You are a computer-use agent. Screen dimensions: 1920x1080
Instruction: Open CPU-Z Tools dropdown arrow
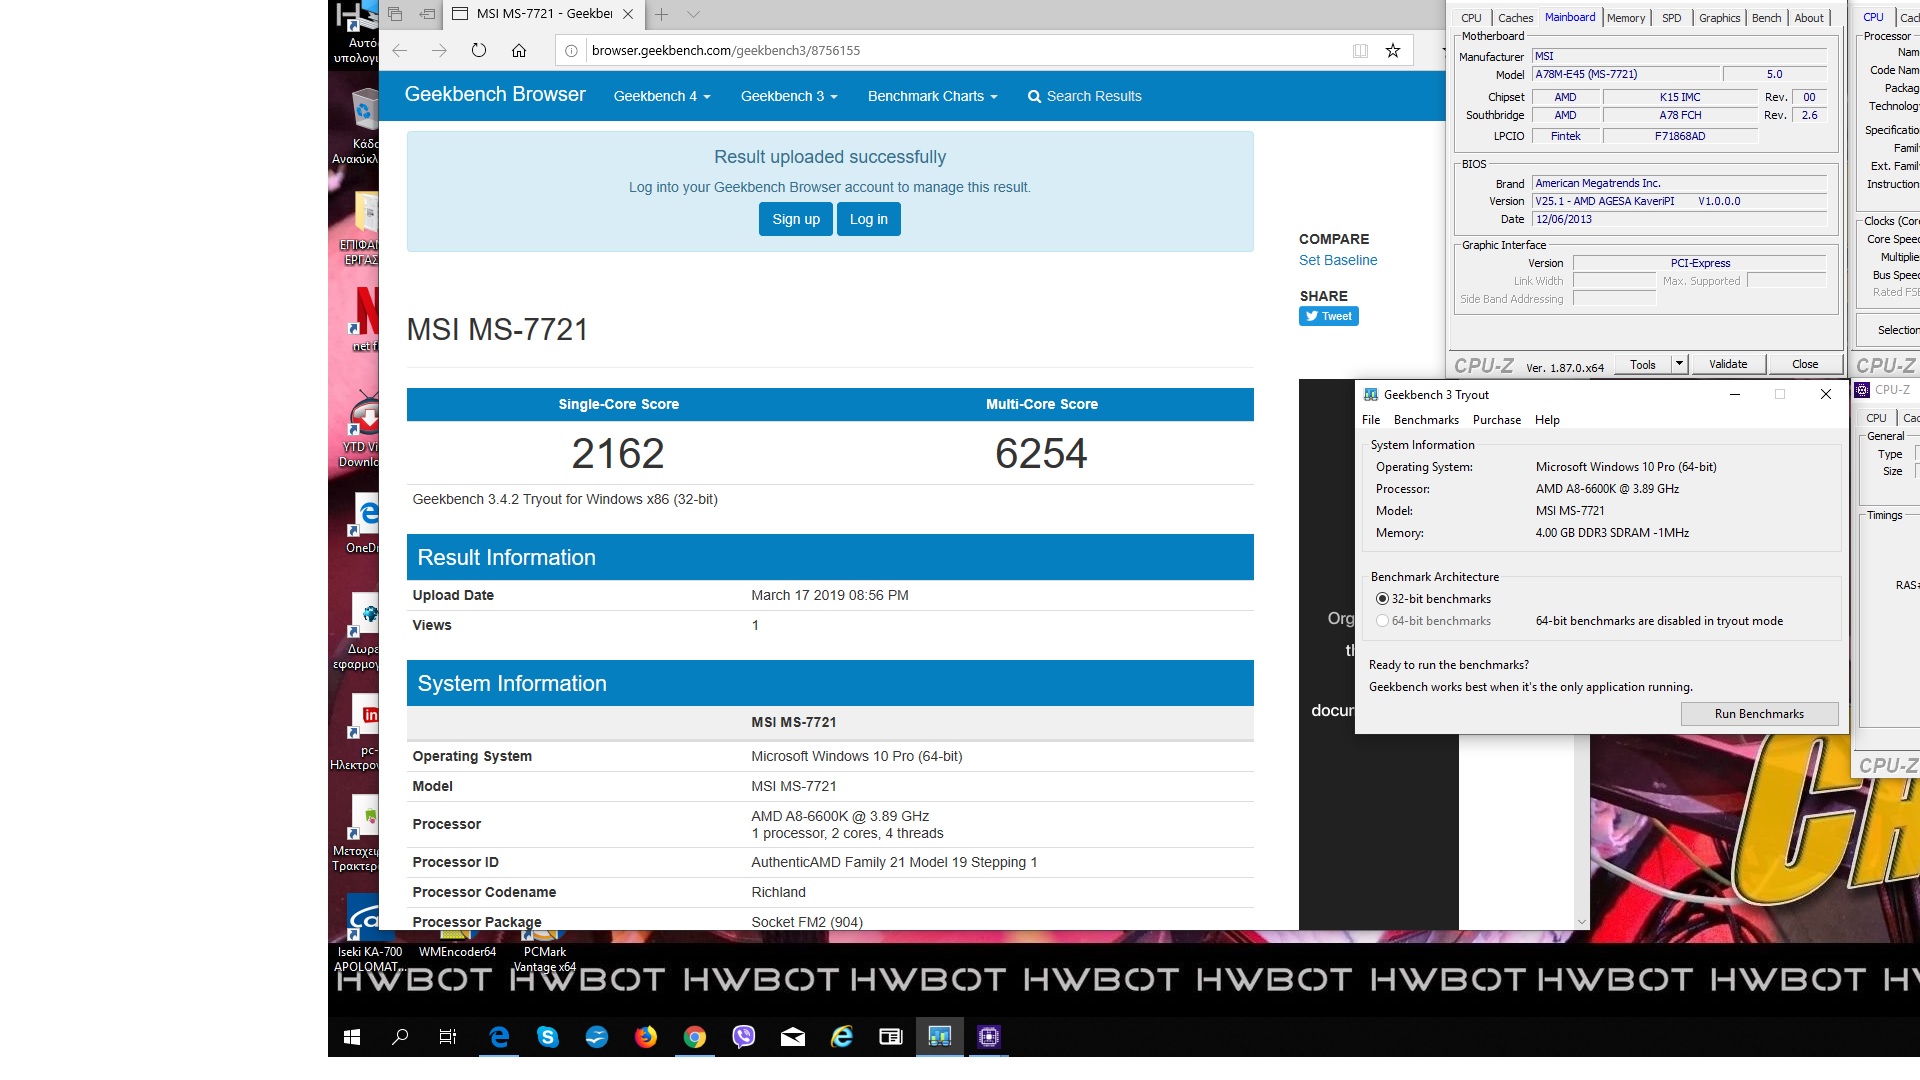1680,364
